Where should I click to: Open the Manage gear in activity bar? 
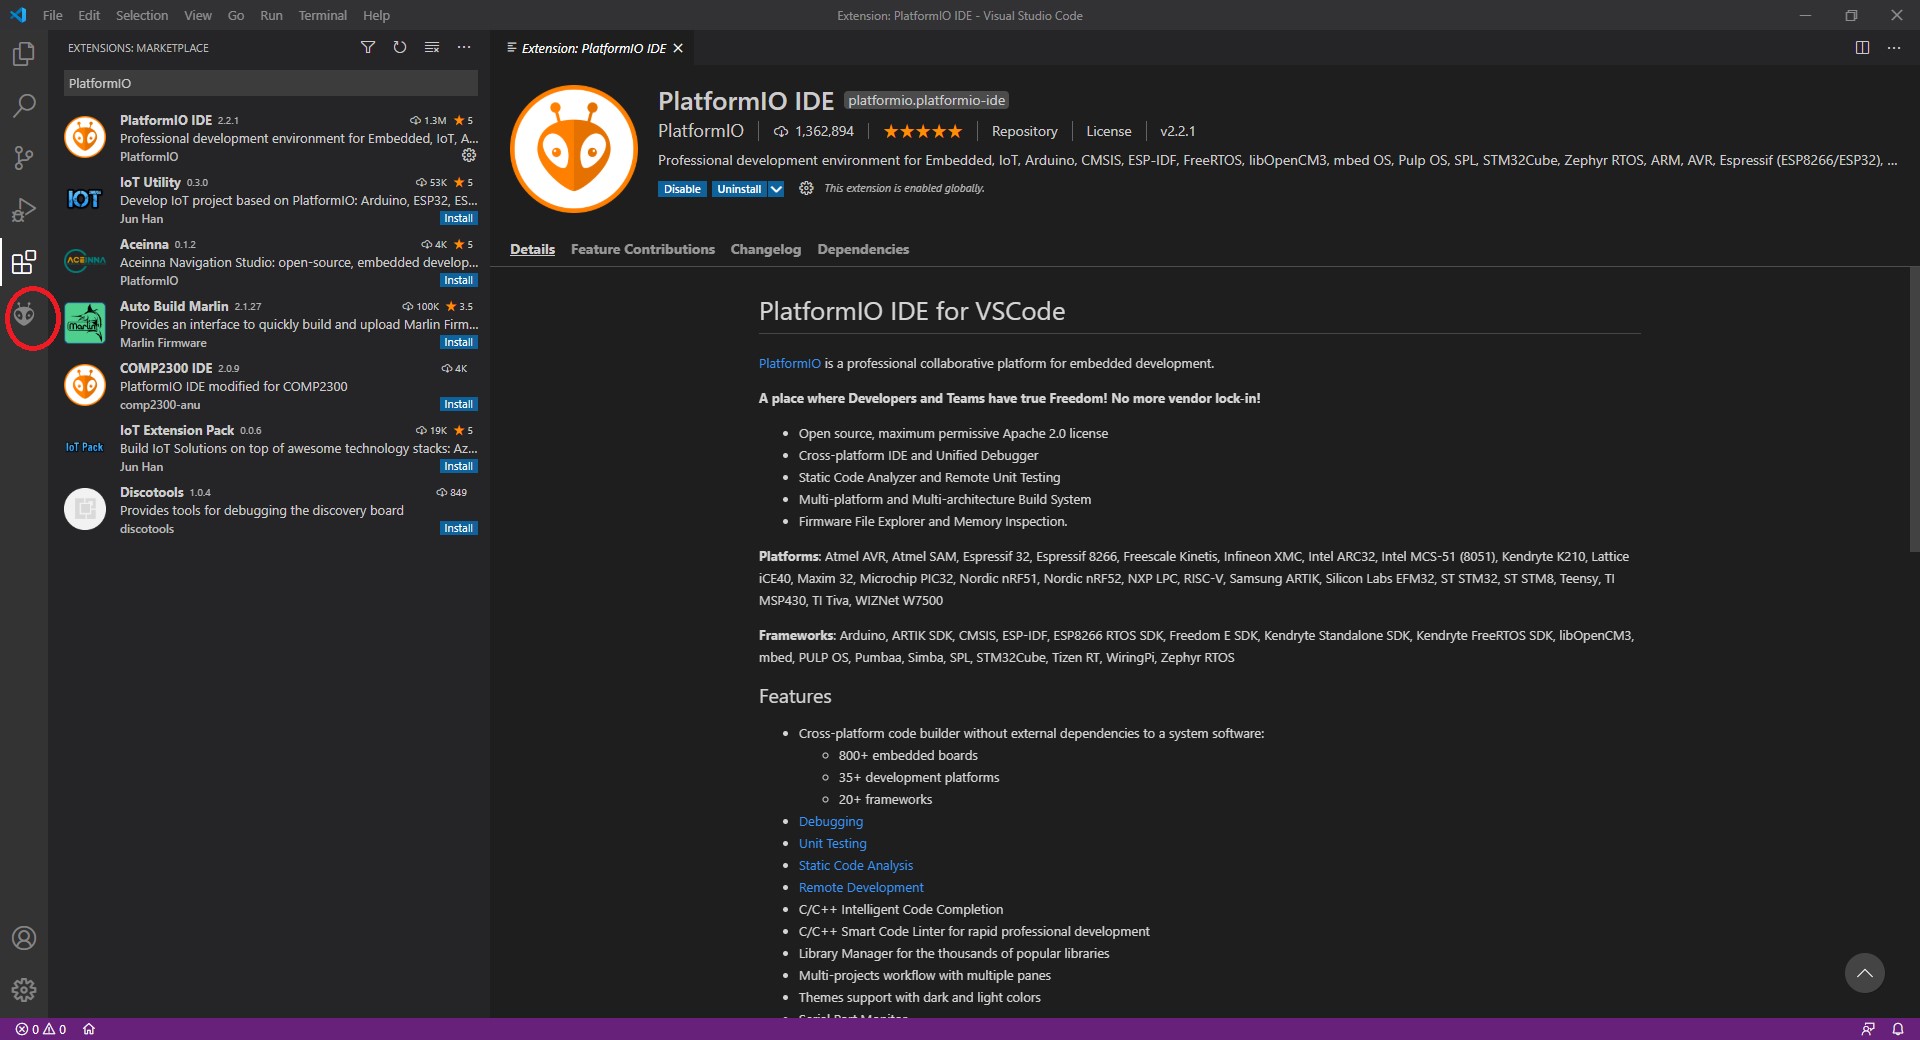24,990
